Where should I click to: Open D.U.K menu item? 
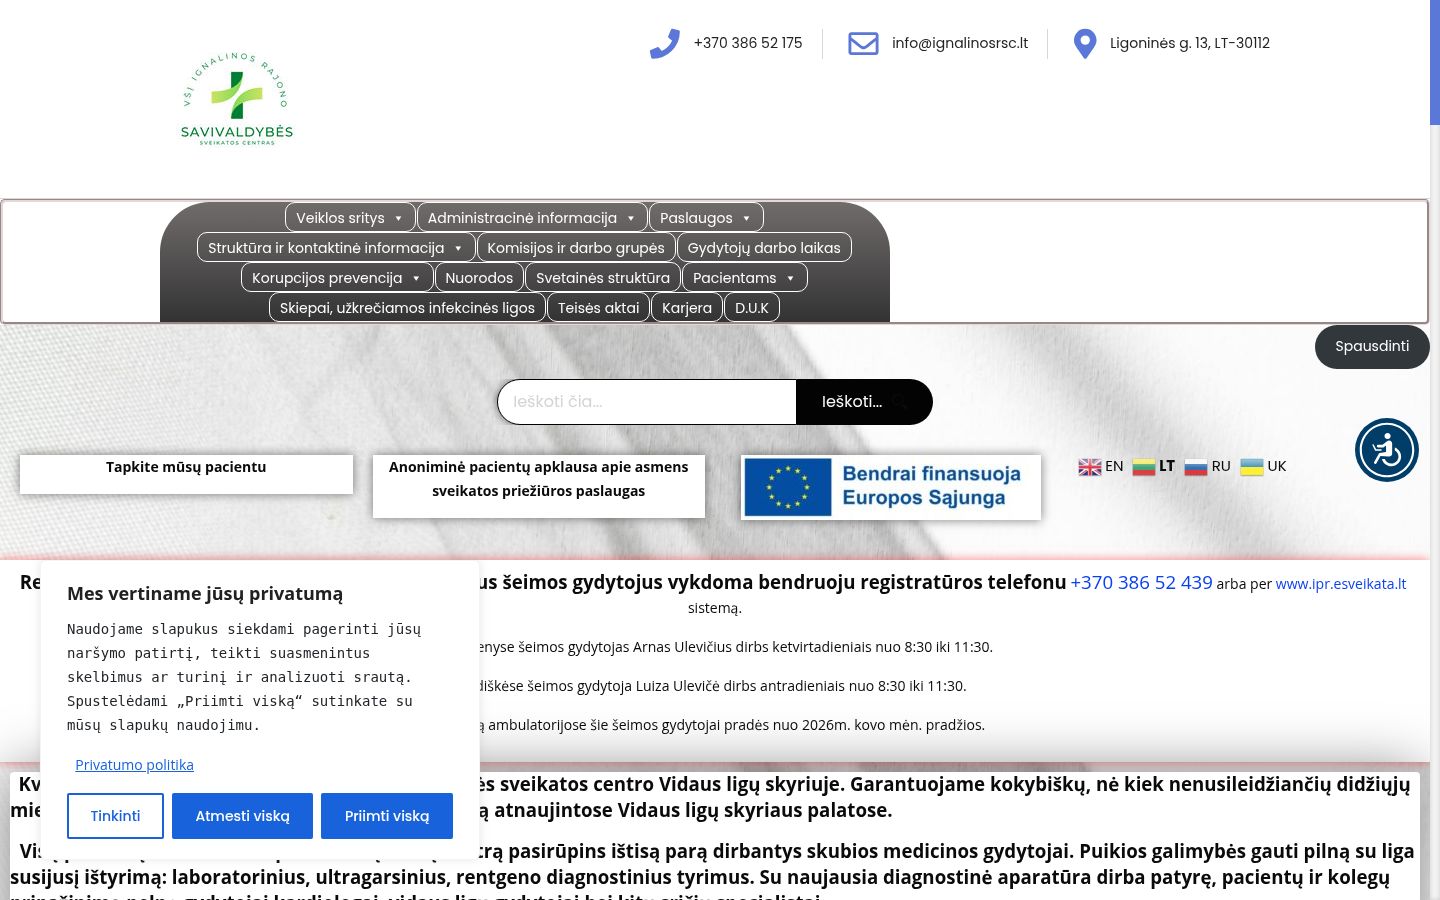(752, 308)
